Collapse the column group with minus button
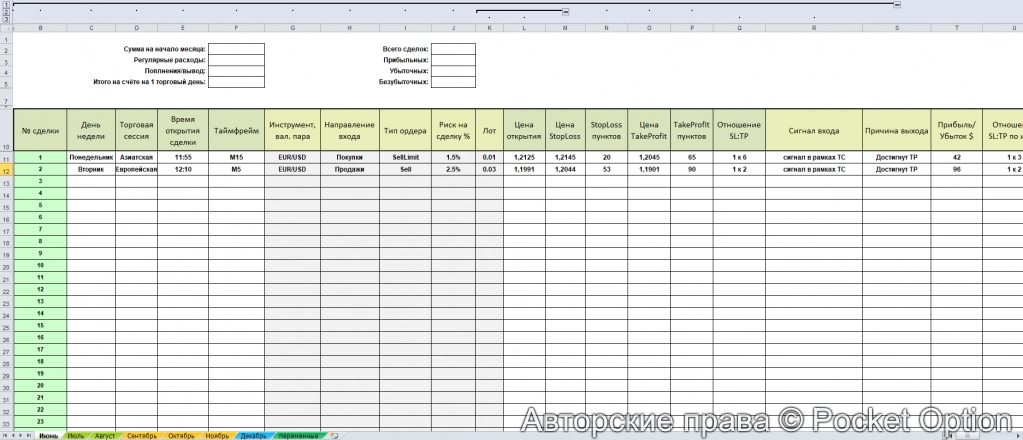Viewport: 1023px width, 440px height. [x=566, y=11]
